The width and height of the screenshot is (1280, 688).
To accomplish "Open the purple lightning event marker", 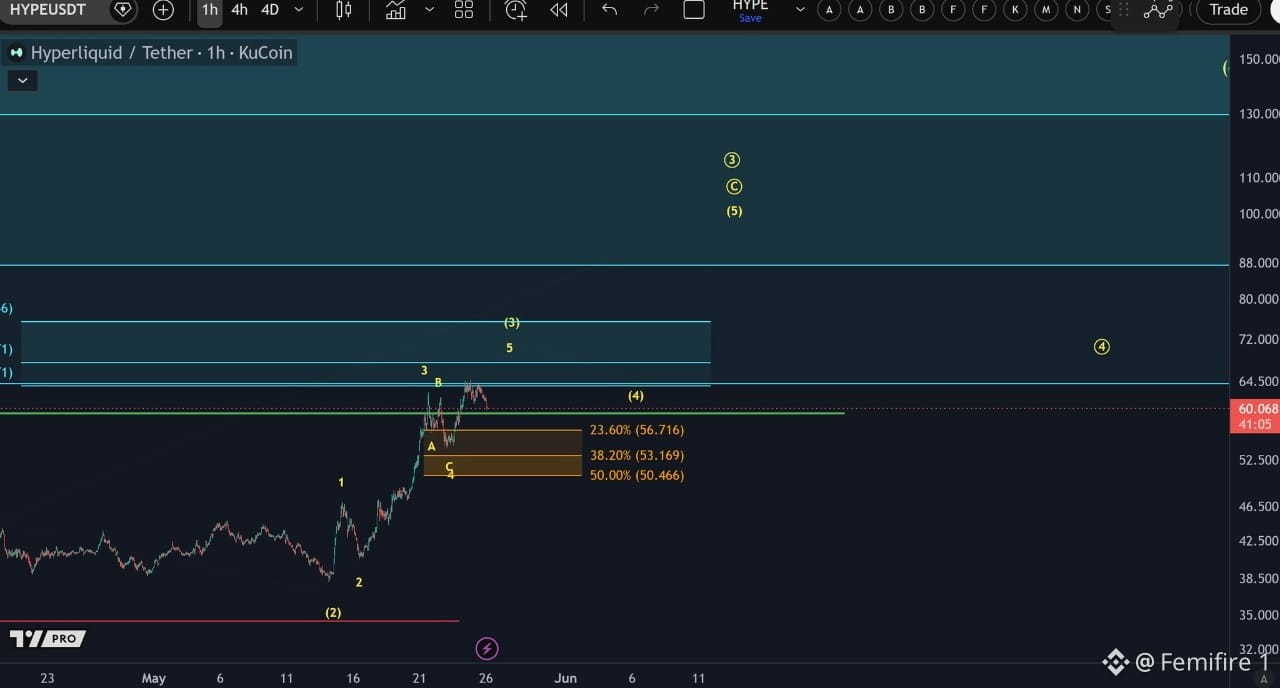I will point(486,649).
